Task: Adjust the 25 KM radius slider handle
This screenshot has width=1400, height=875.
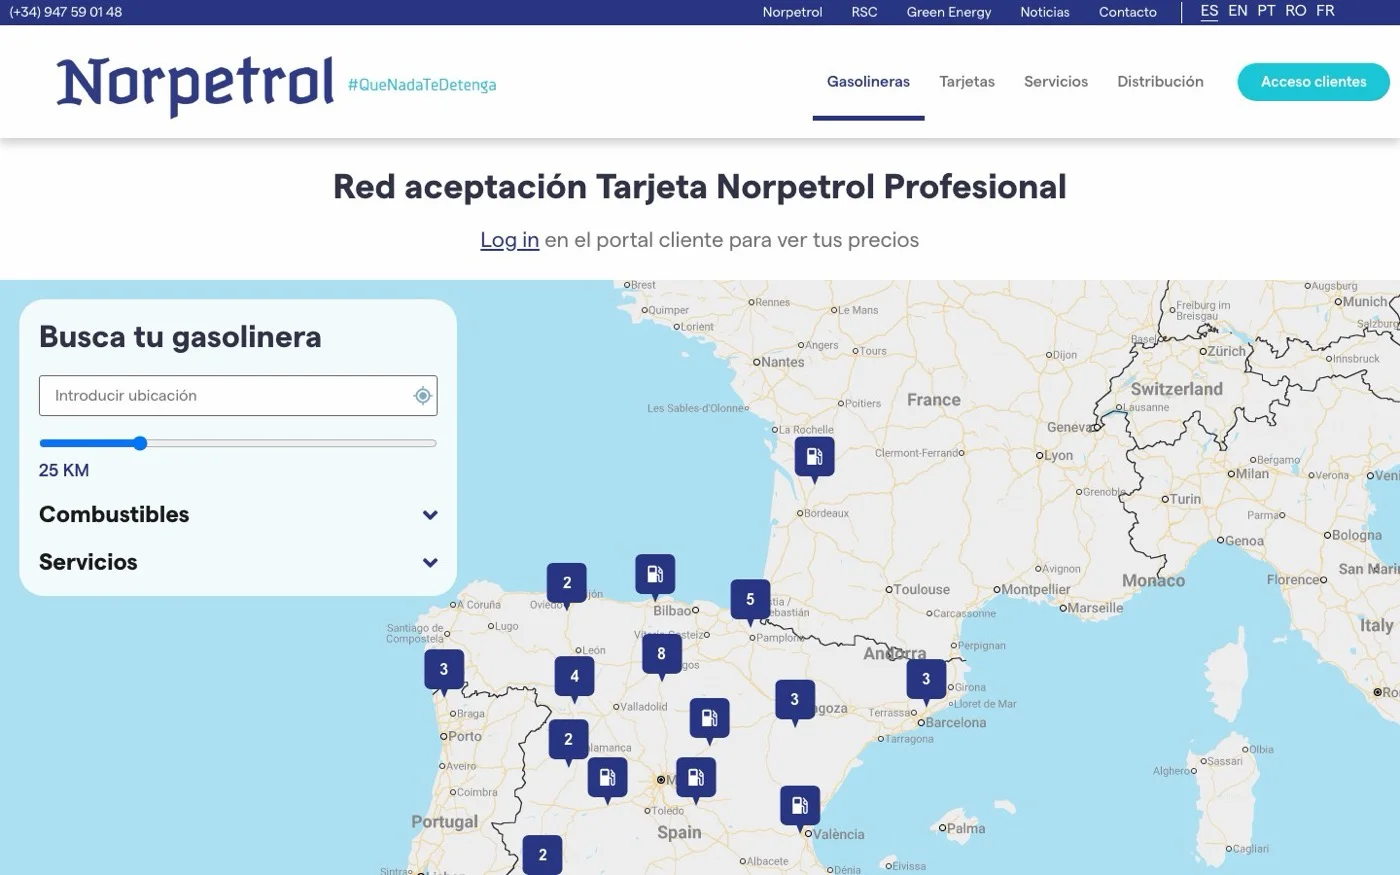Action: [140, 443]
